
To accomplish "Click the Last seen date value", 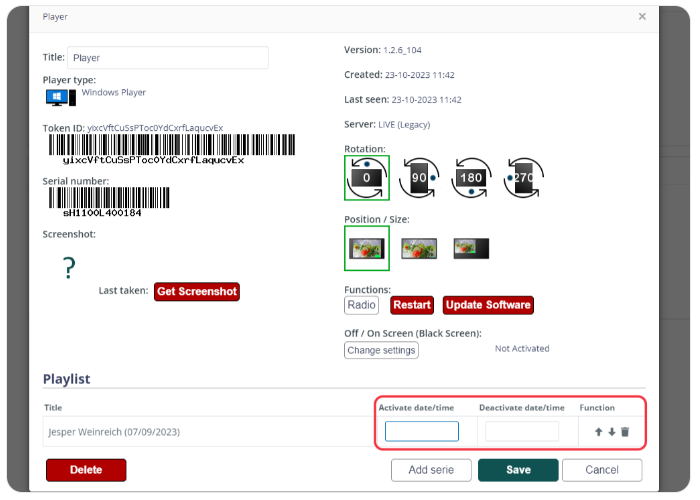I will pos(426,100).
